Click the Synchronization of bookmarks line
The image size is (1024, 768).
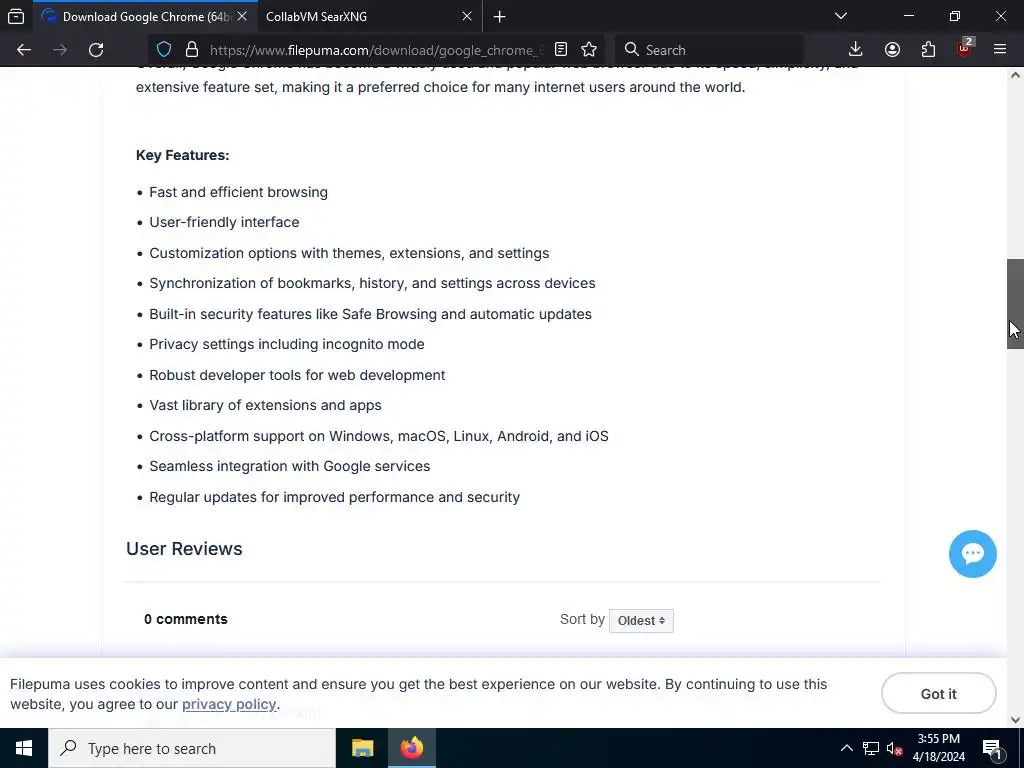tap(372, 283)
